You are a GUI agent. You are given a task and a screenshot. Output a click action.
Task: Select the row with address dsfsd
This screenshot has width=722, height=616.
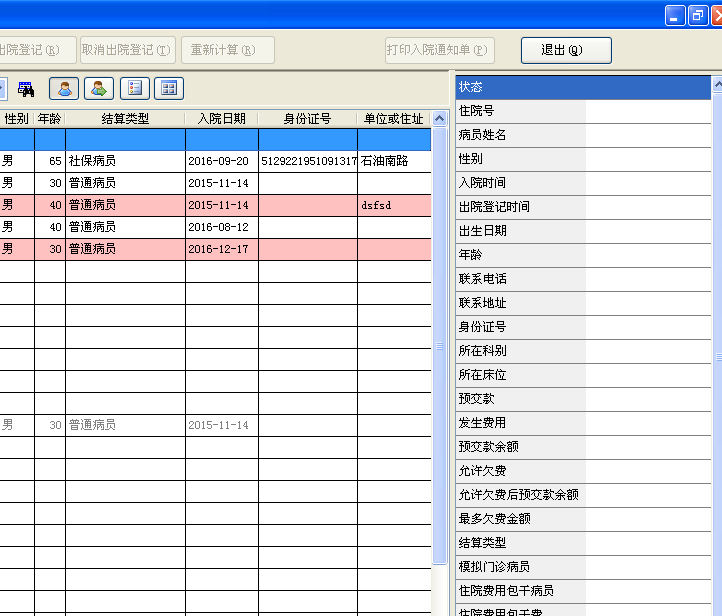[x=215, y=205]
